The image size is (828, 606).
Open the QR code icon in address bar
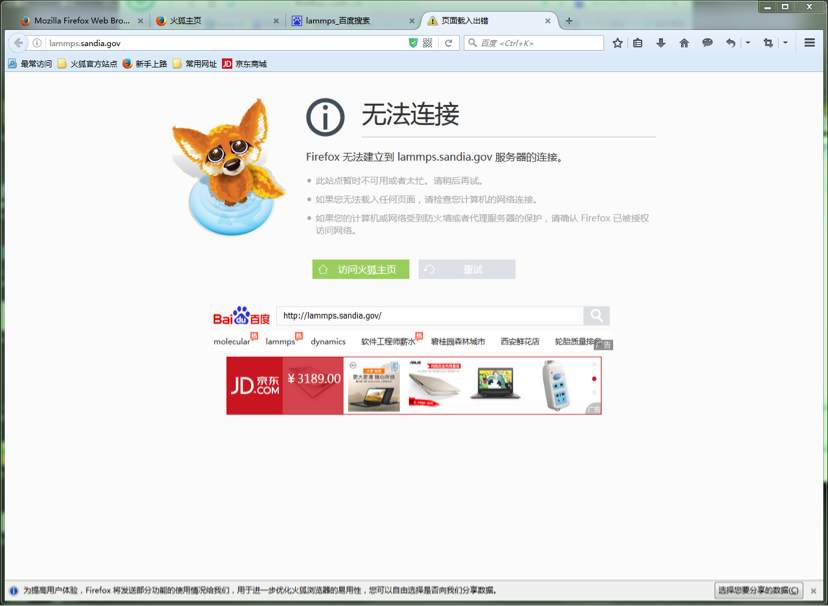pos(428,43)
